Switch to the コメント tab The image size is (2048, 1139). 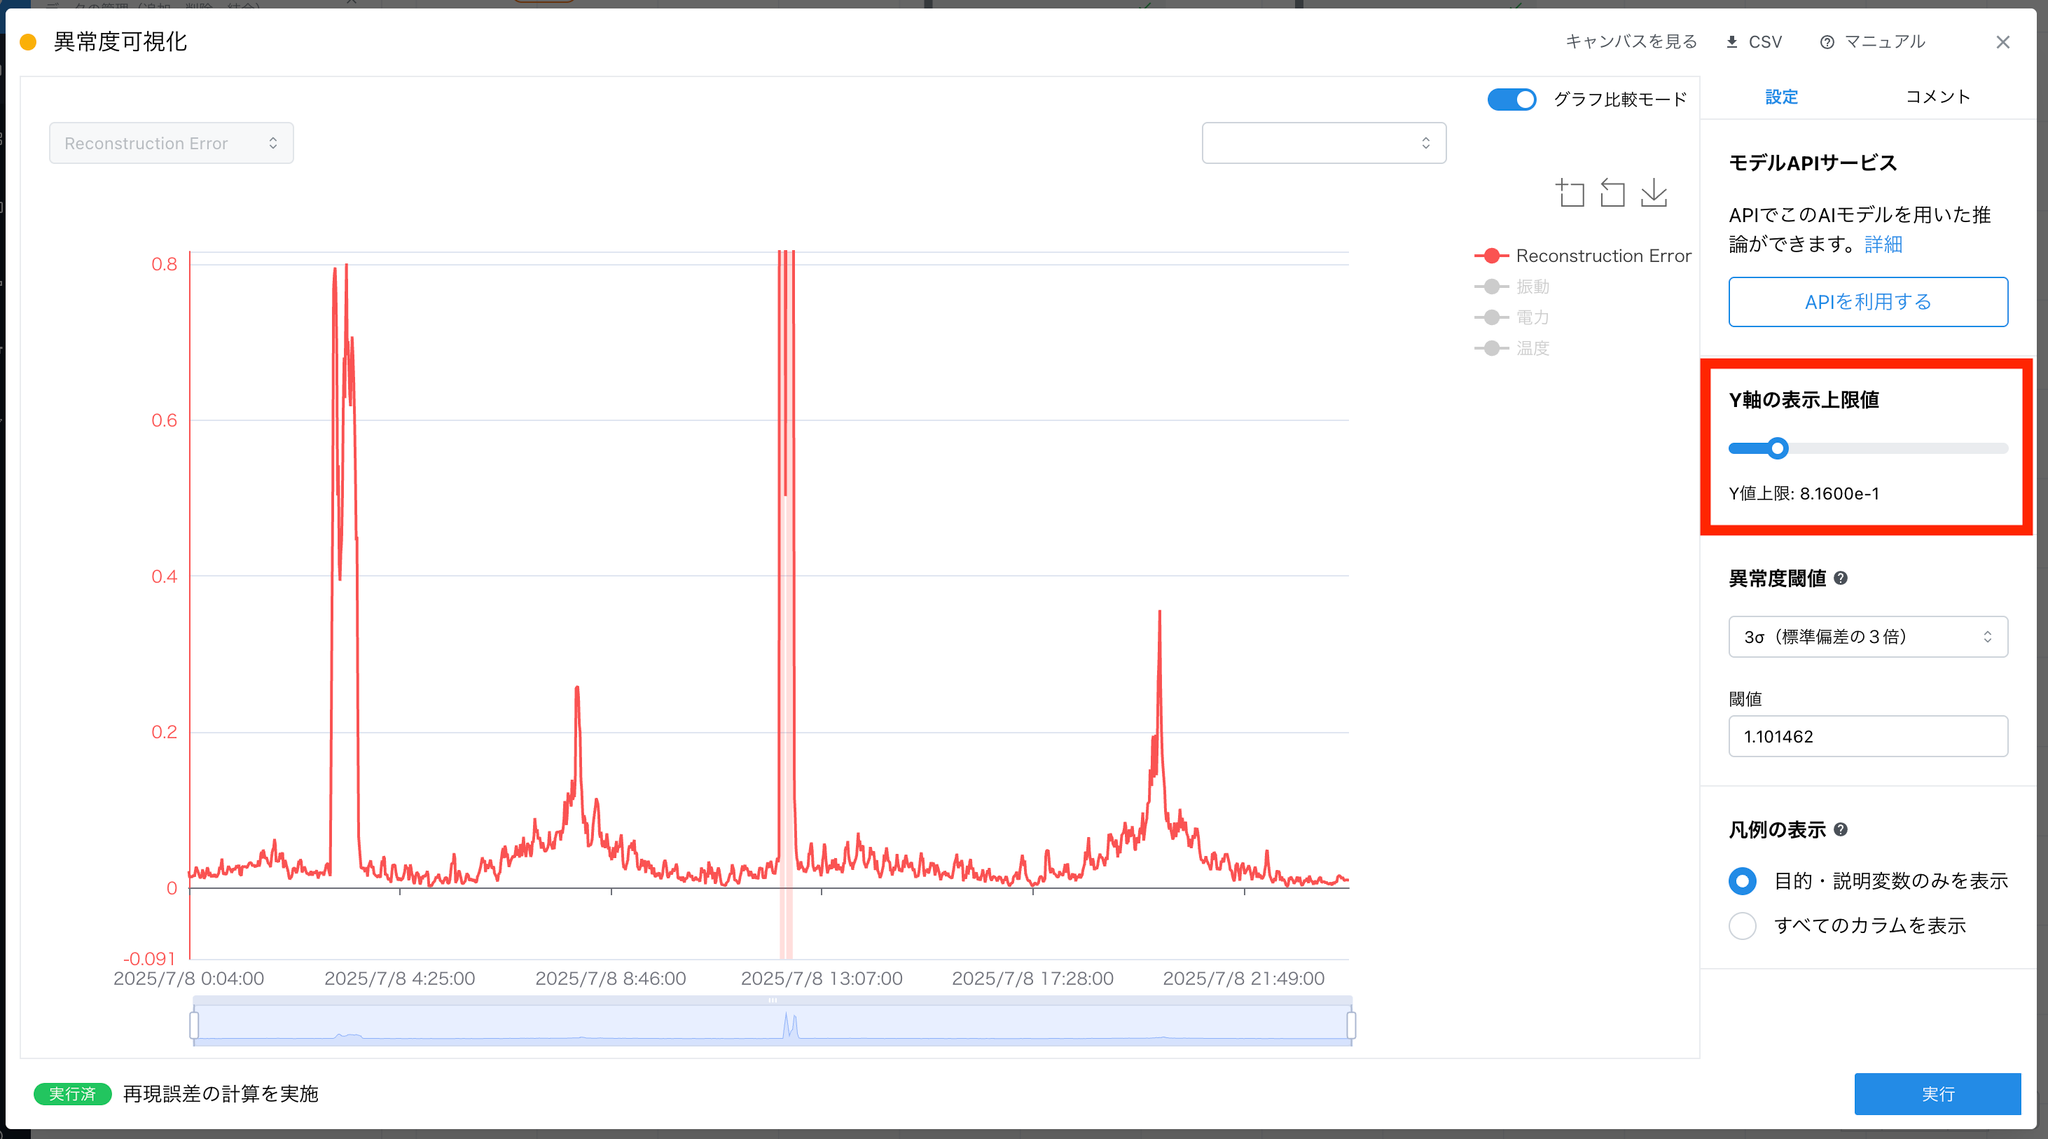point(1937,97)
